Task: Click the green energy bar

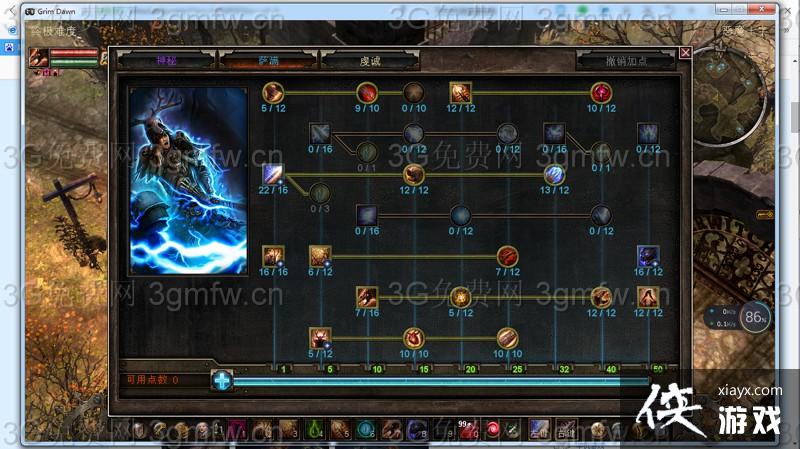Action: pos(74,62)
